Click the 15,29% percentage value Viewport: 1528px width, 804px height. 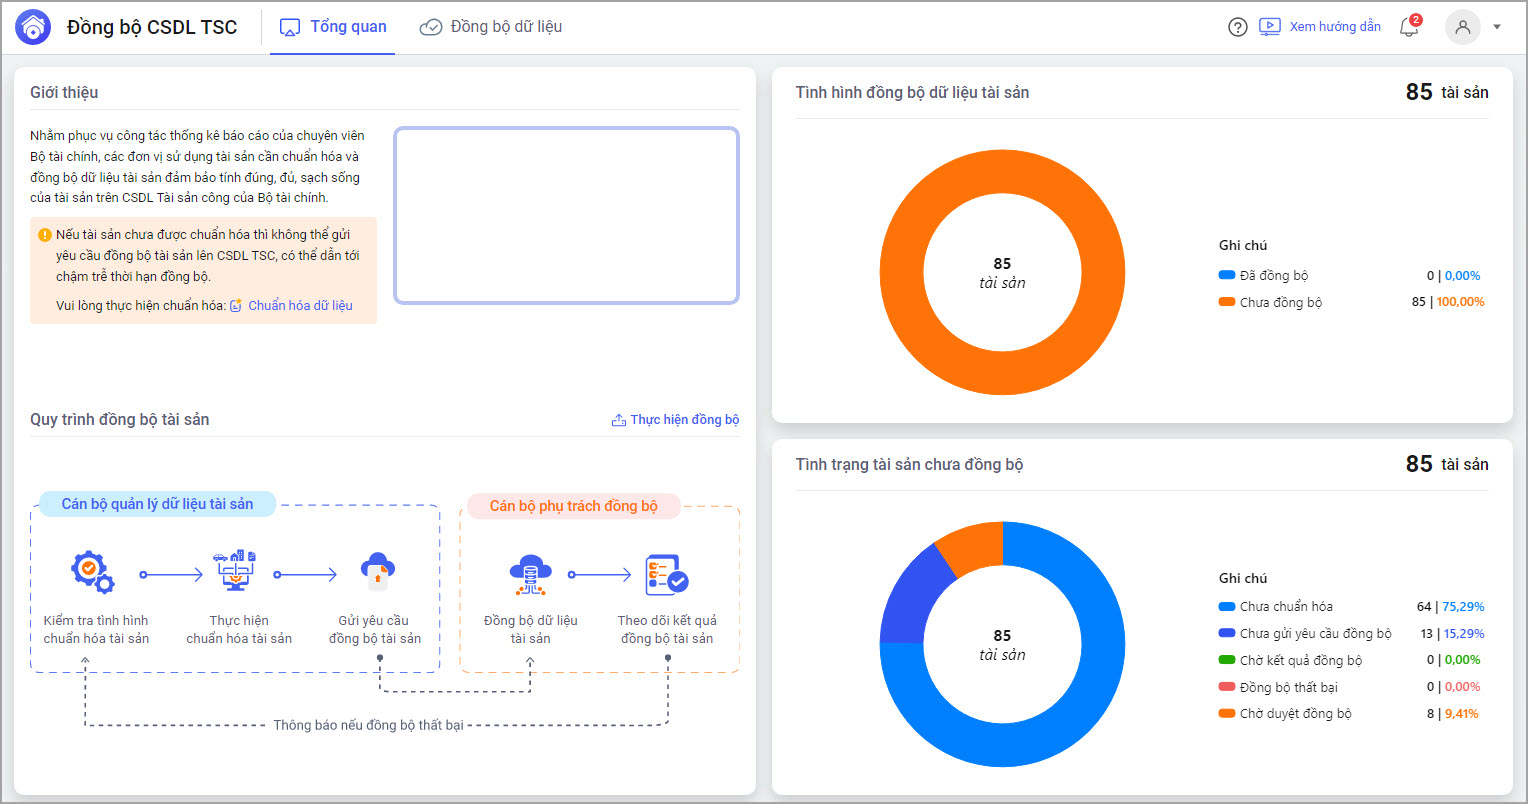(x=1463, y=634)
